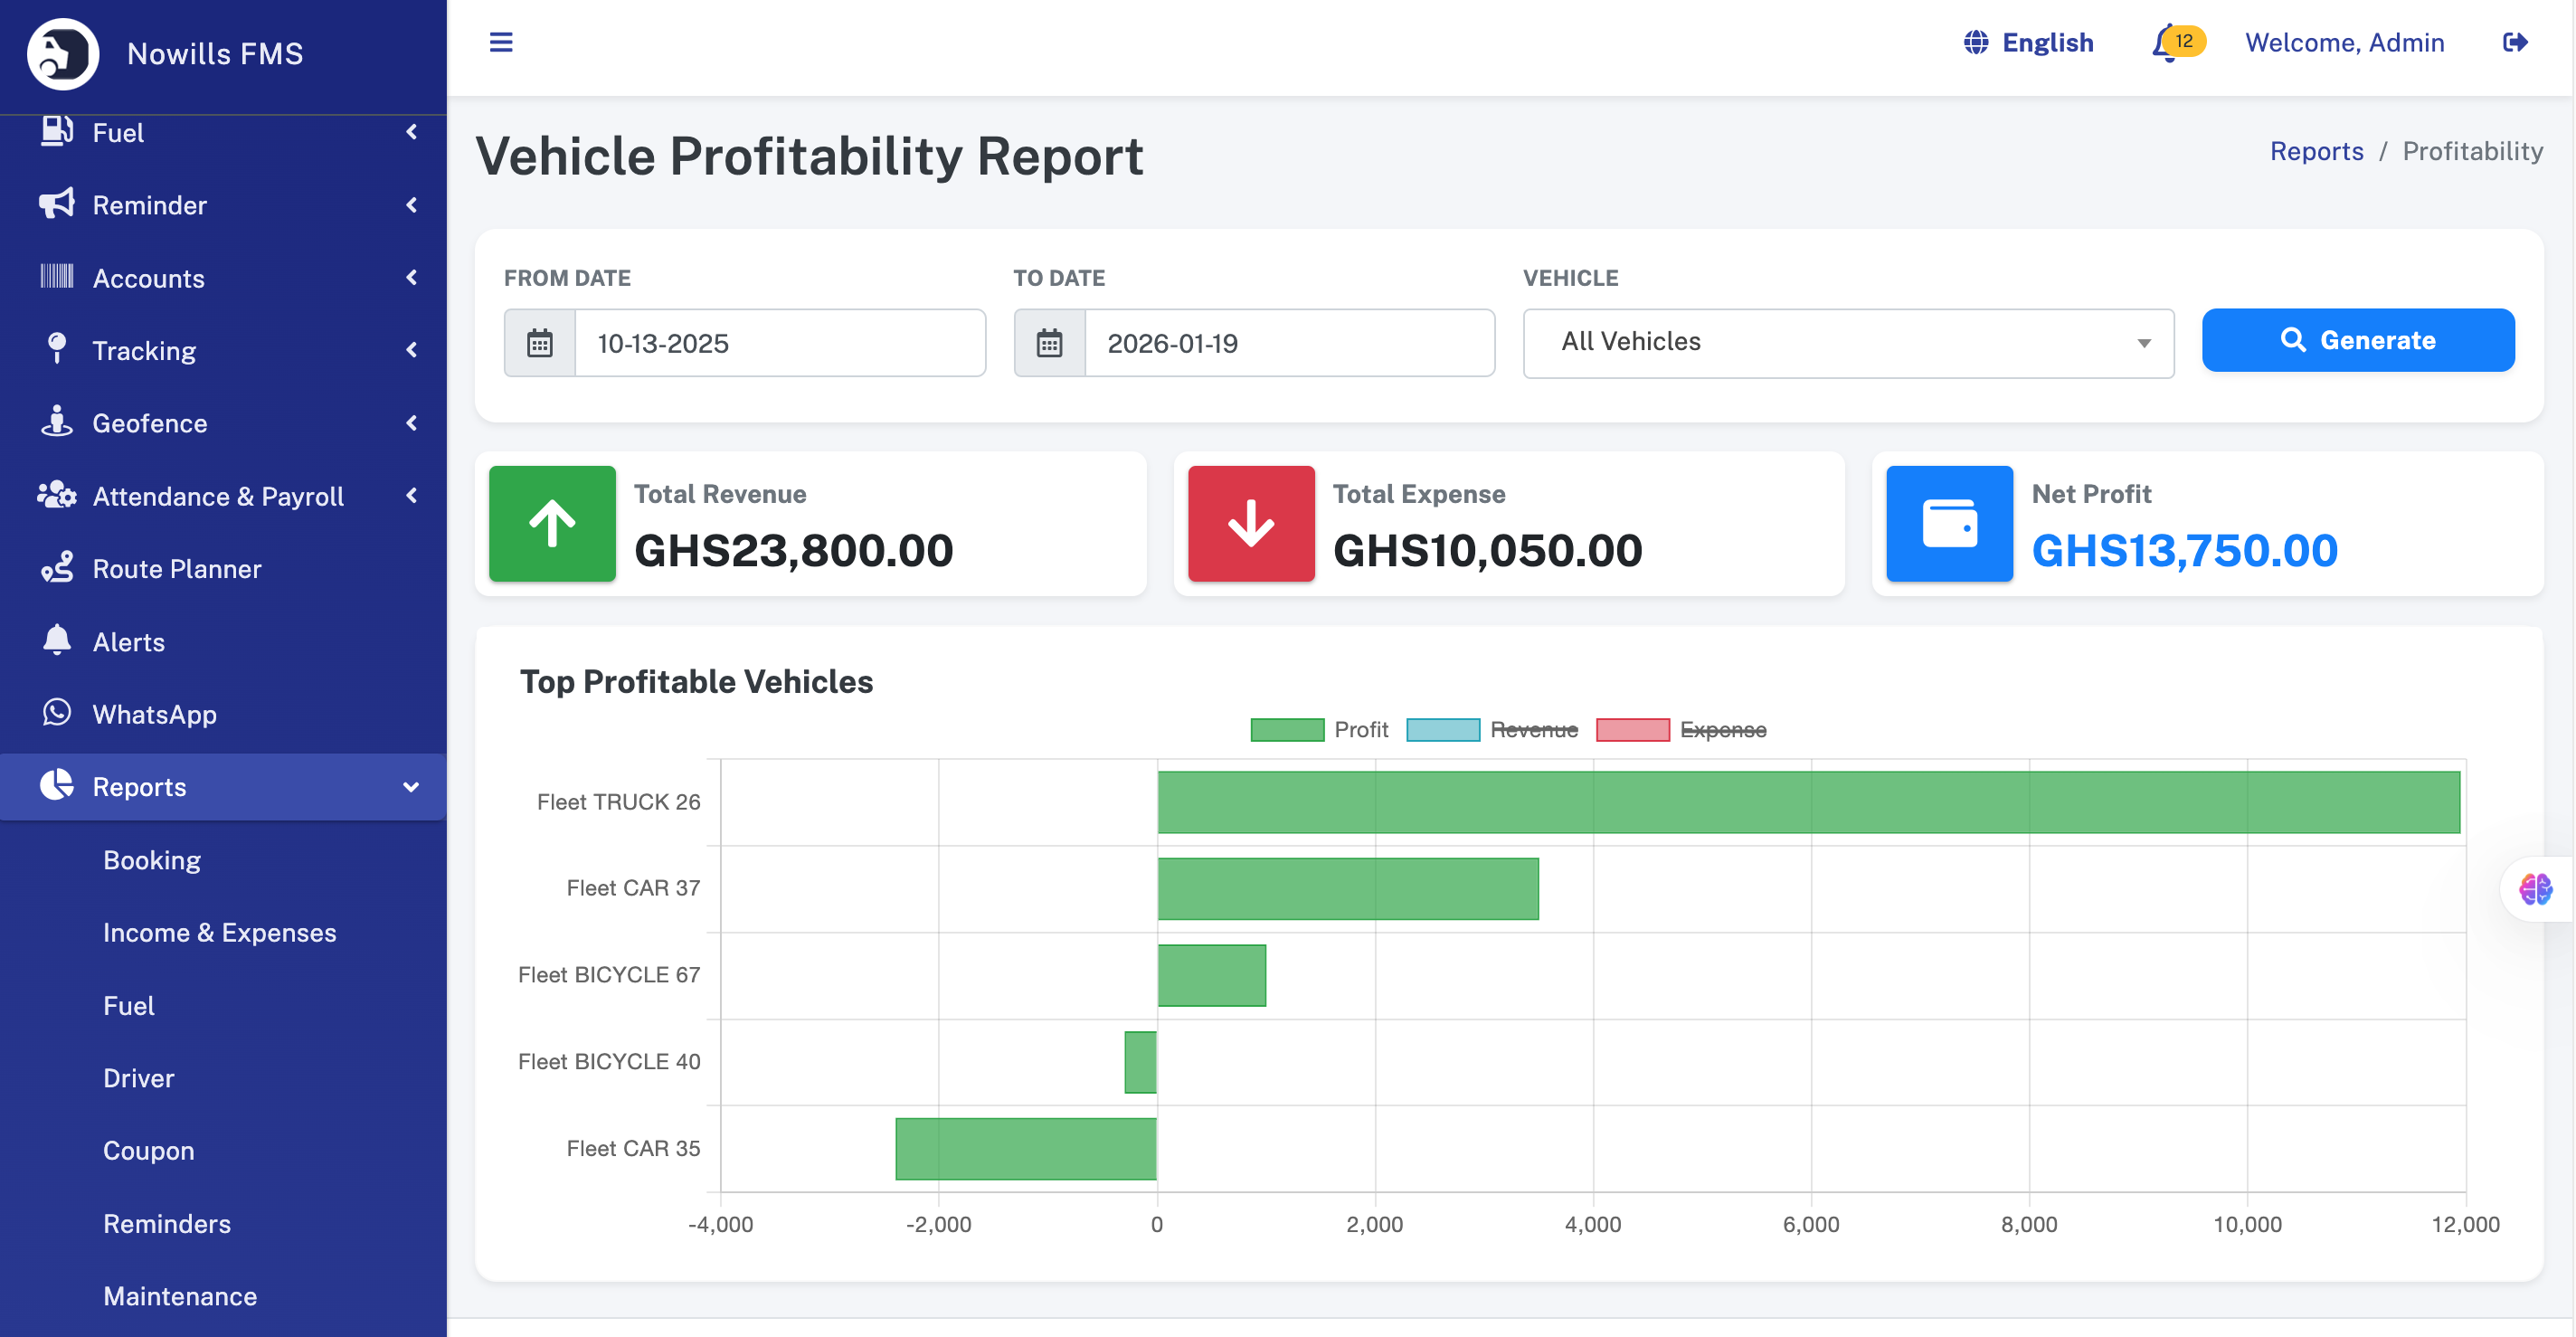Open the Booking report submenu item

pyautogui.click(x=152, y=860)
